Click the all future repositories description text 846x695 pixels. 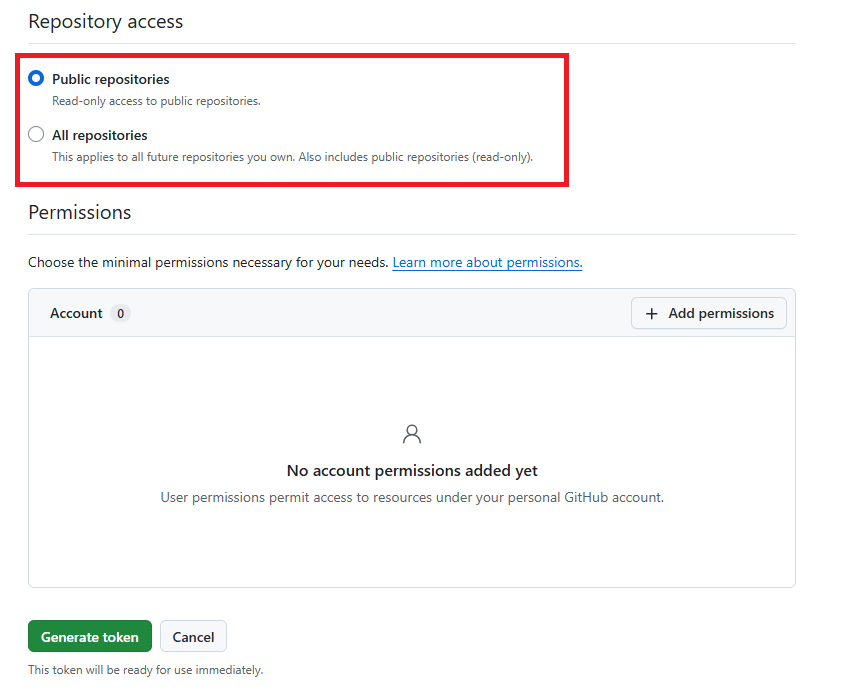[292, 157]
